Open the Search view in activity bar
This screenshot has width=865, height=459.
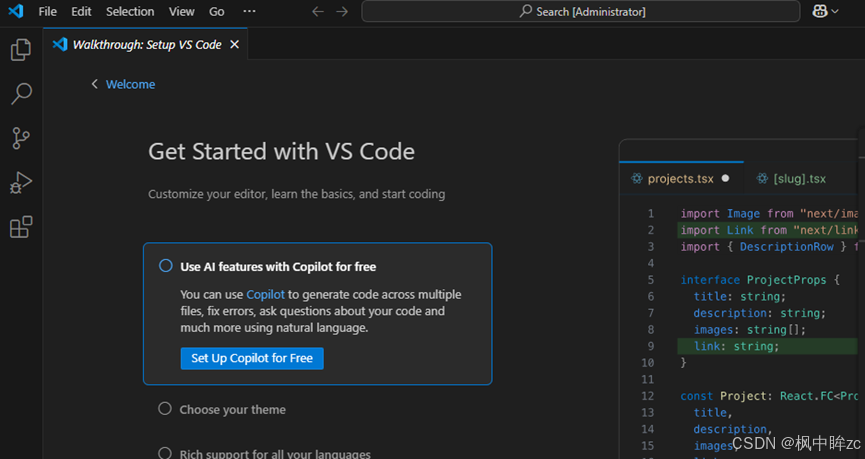[x=21, y=94]
